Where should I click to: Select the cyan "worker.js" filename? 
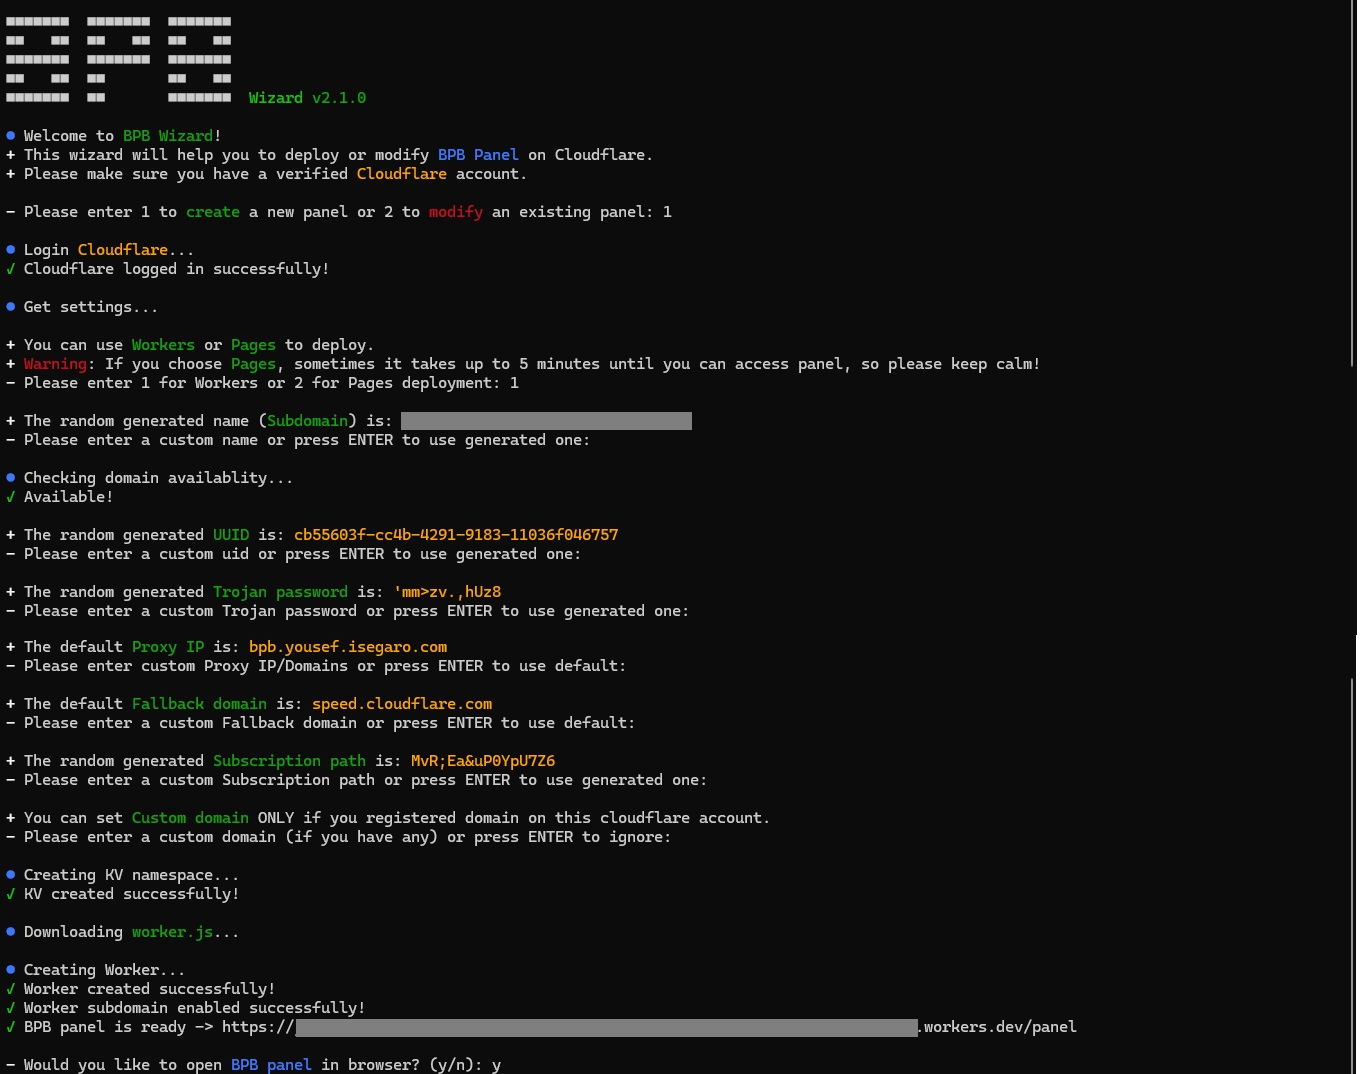[x=172, y=931]
